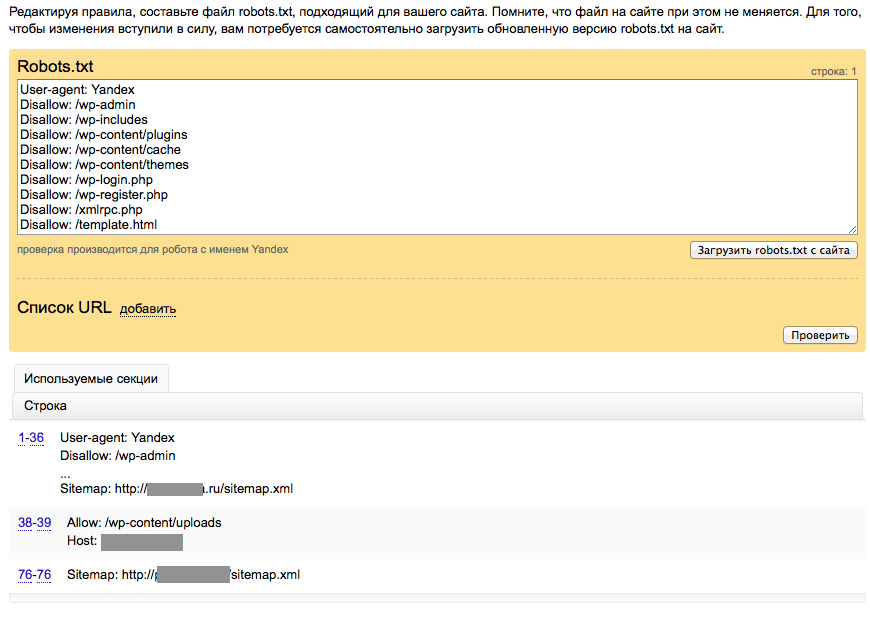Click the /wp-content/themes line in the editor
This screenshot has width=870, height=638.
click(104, 165)
